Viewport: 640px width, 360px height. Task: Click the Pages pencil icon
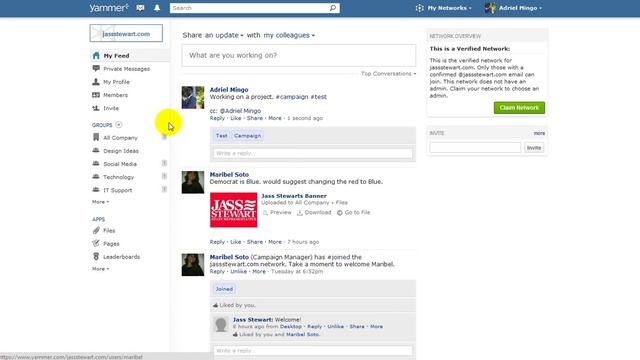[x=96, y=243]
